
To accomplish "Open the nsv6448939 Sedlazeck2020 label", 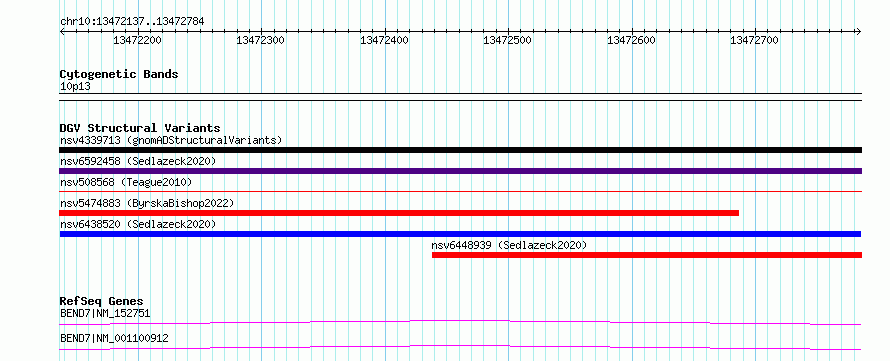I will pyautogui.click(x=509, y=245).
